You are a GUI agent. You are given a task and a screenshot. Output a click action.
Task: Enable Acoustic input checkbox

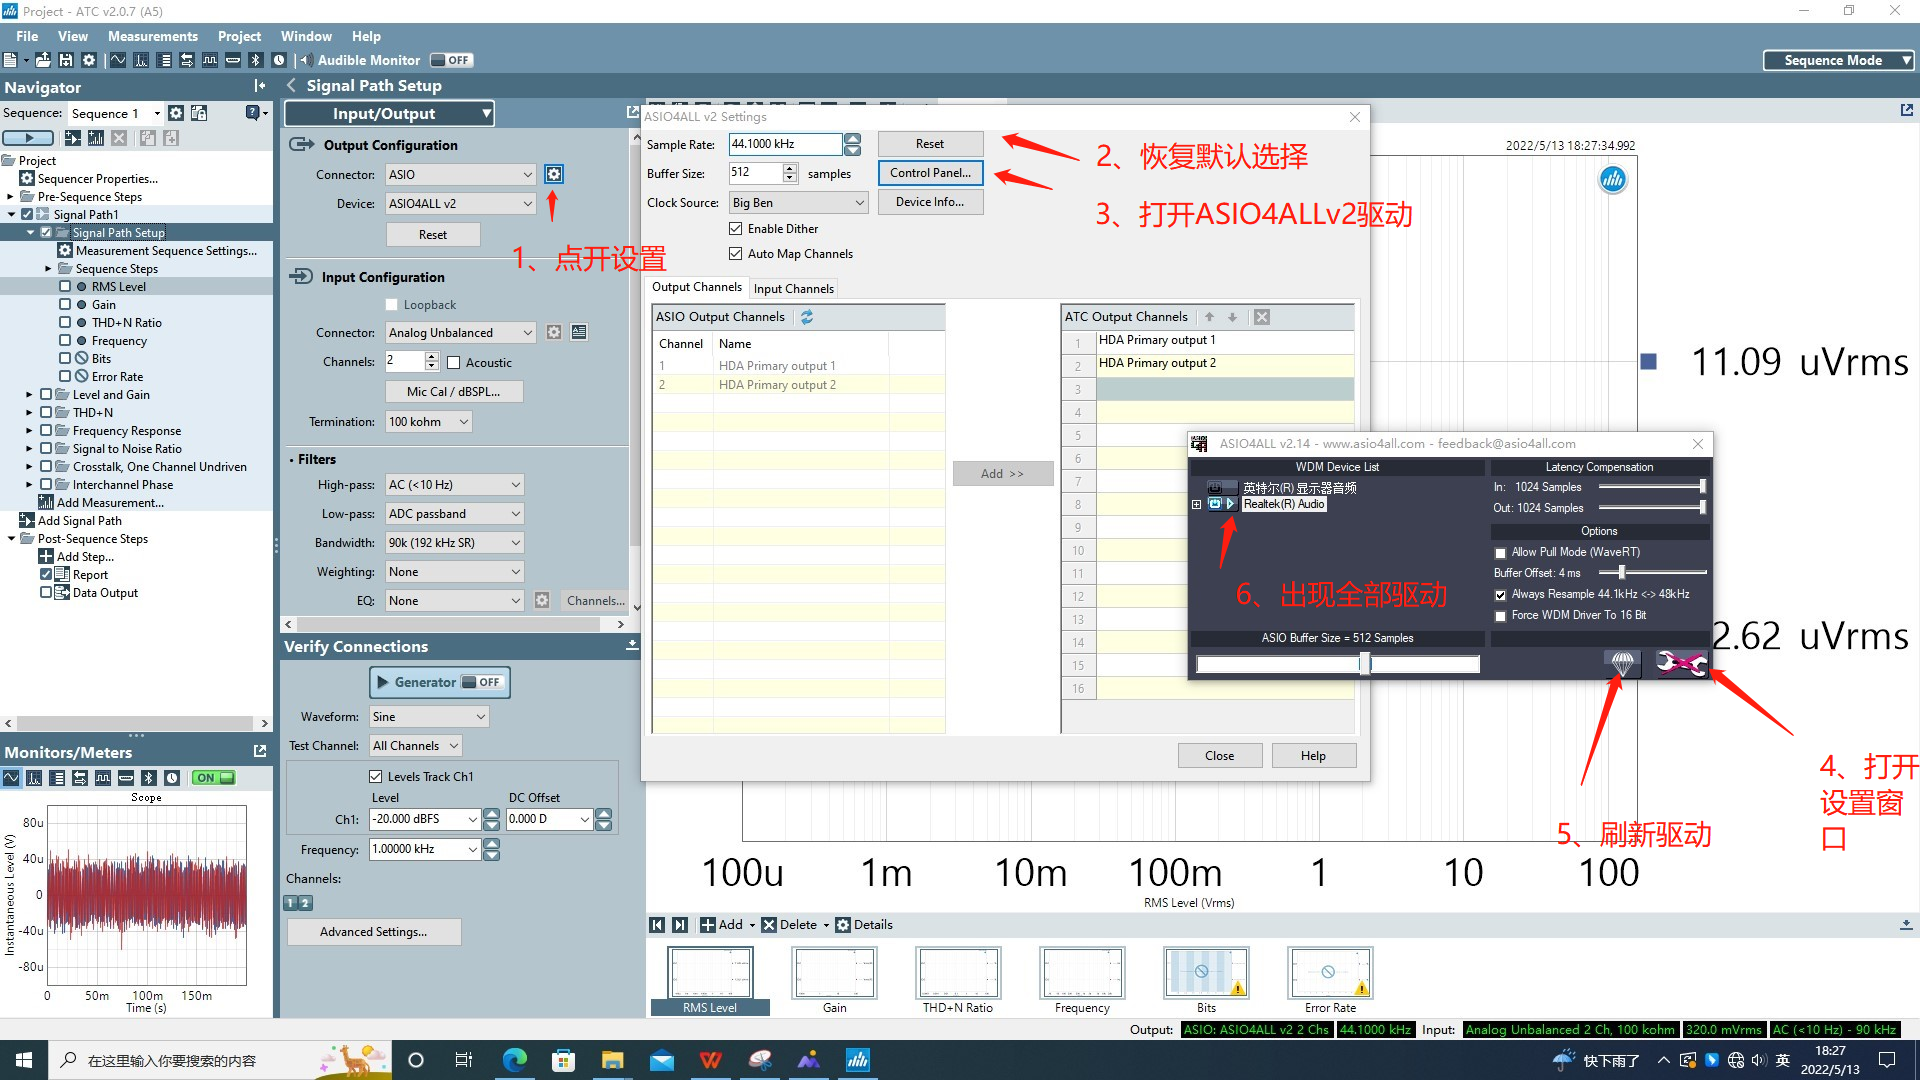453,363
